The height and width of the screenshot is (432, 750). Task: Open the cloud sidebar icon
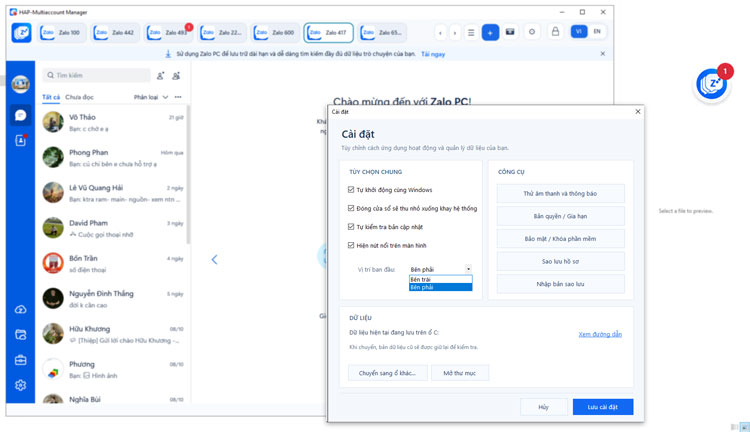coord(20,310)
